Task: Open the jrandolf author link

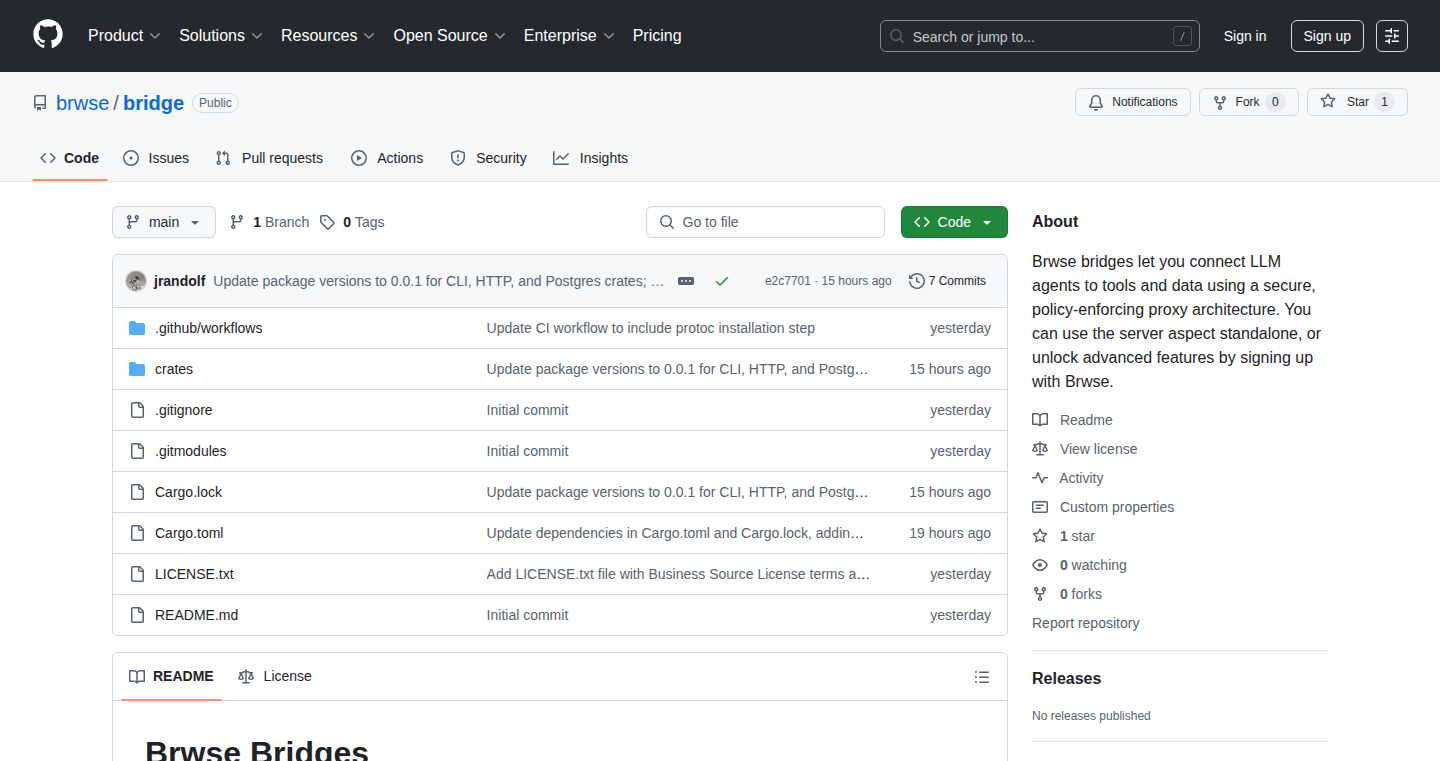Action: [180, 281]
